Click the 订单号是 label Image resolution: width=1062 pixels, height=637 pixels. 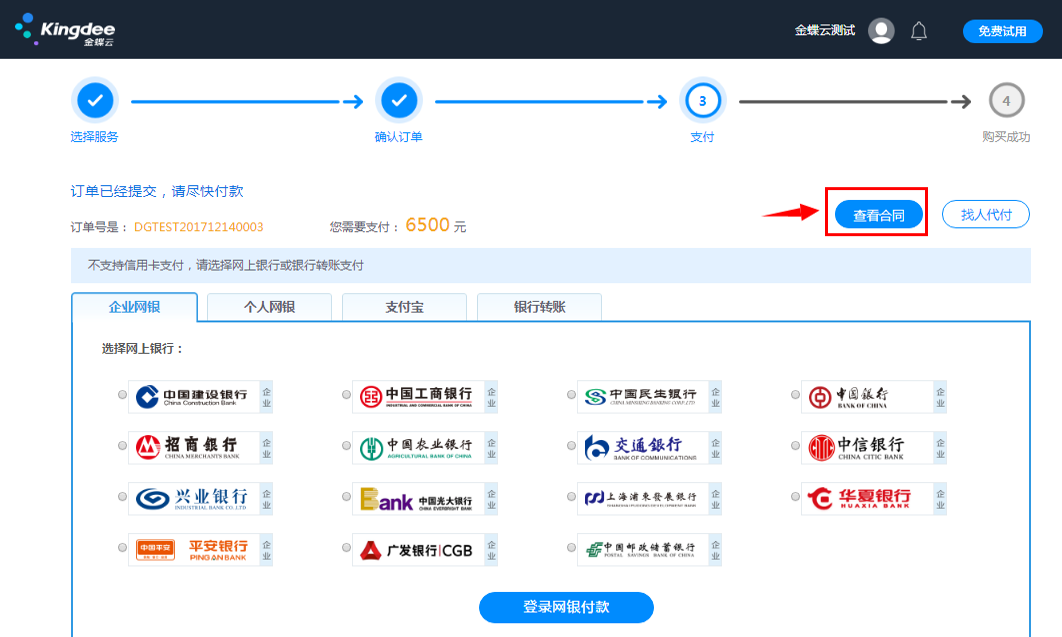point(99,227)
